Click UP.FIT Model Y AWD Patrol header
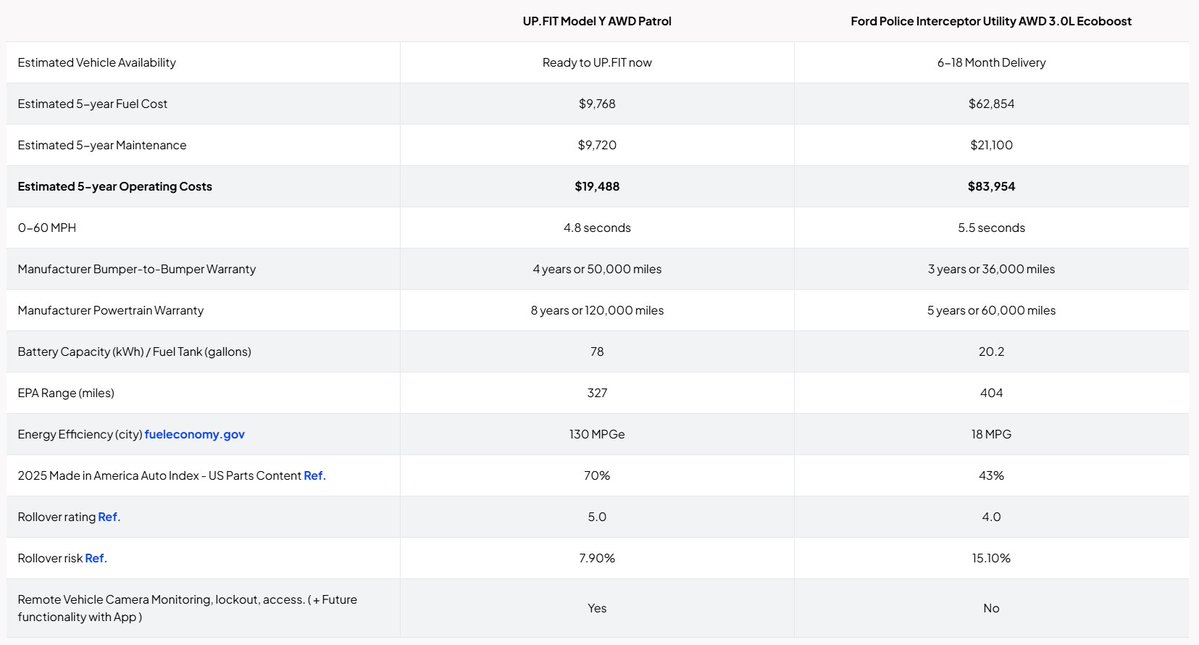Viewport: 1199px width, 645px height. click(597, 21)
